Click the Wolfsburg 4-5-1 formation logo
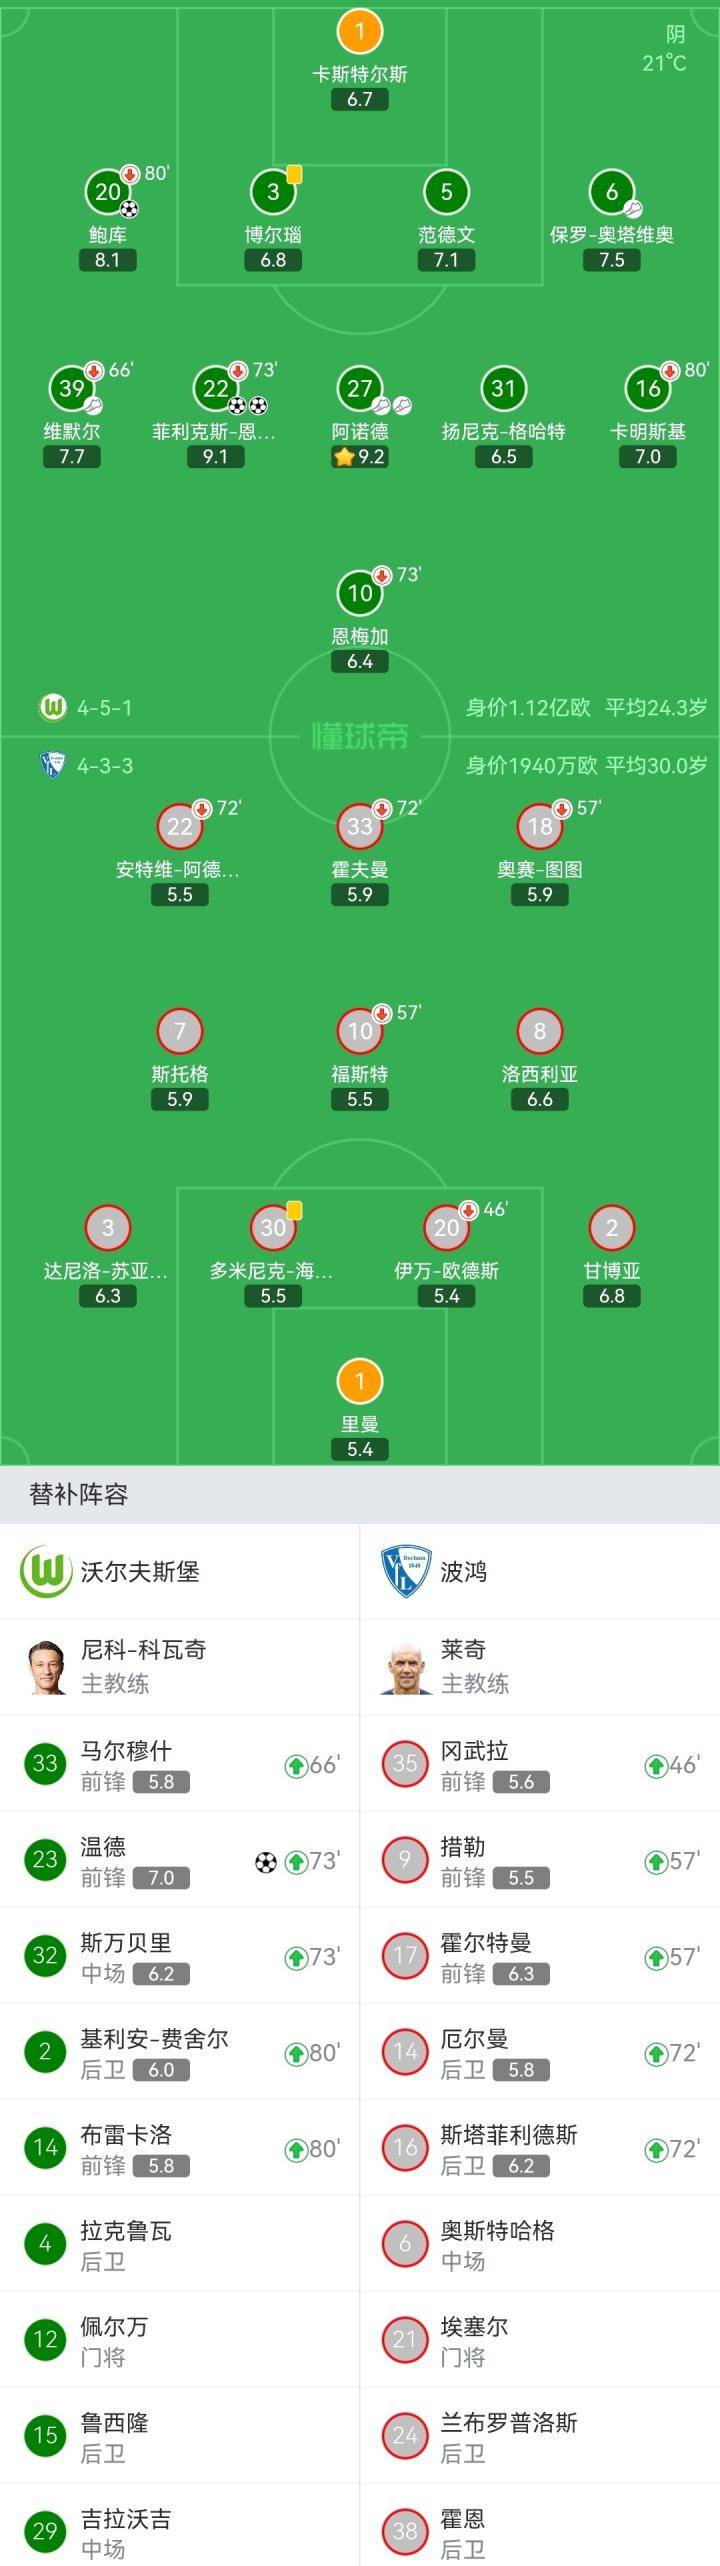 52,707
